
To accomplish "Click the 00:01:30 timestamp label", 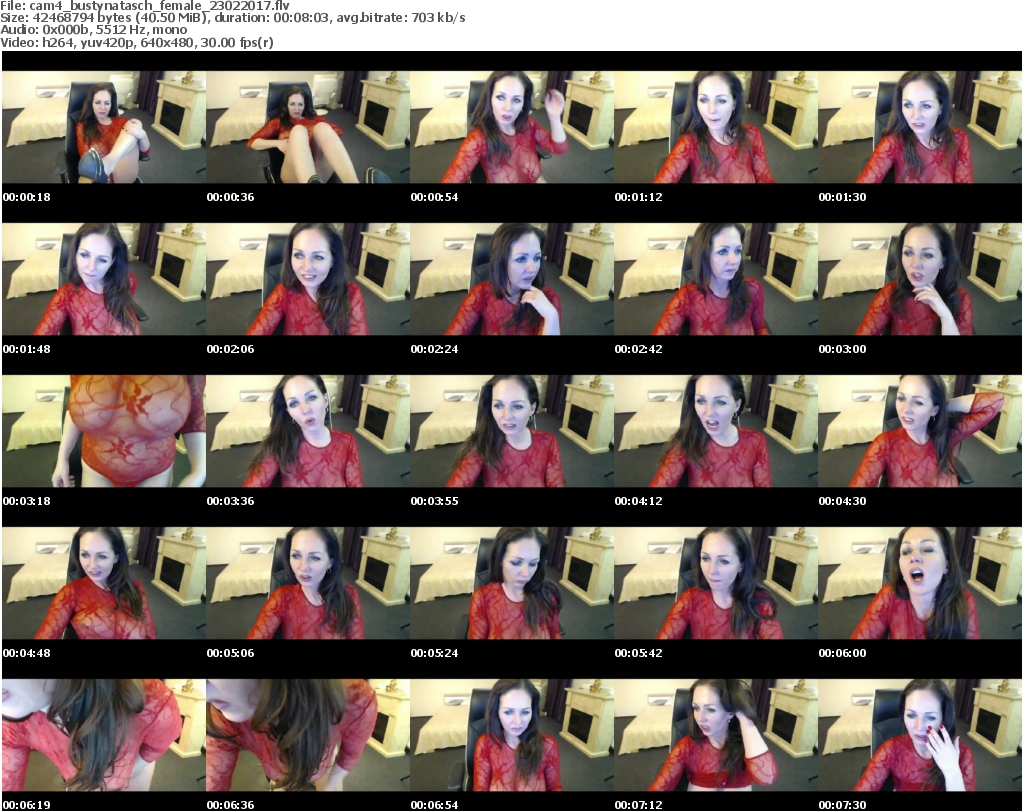I will (x=842, y=197).
